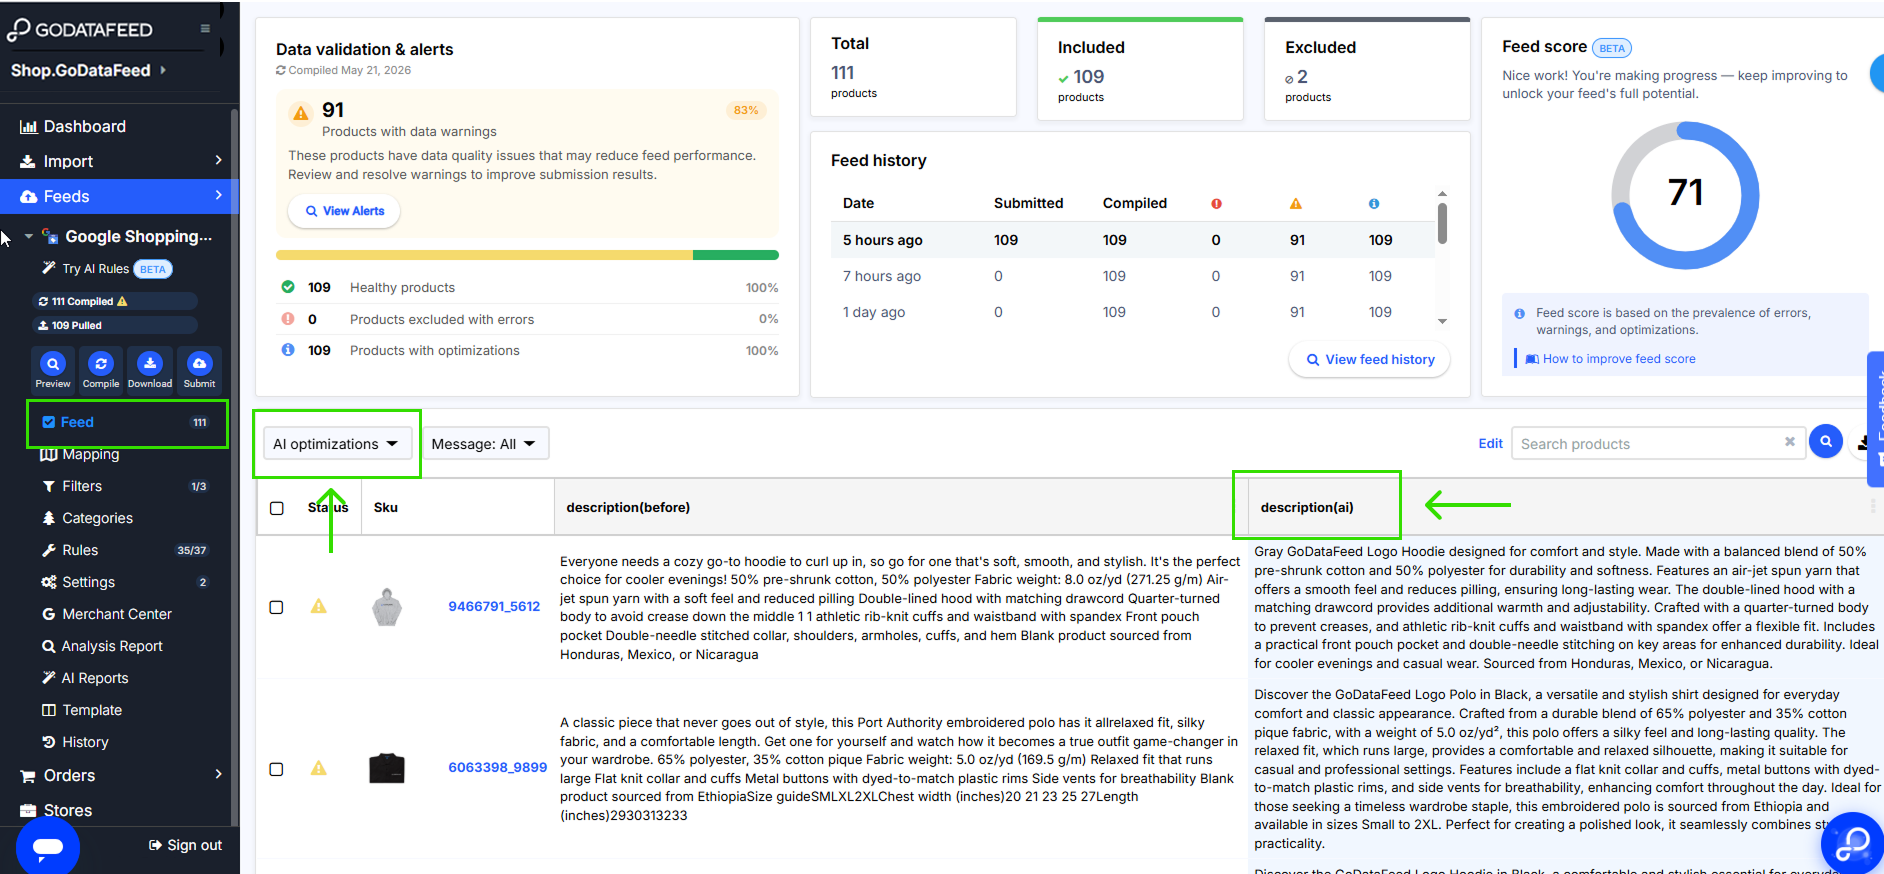Viewport: 1884px width, 874px height.
Task: Click the GoDataFeed logo
Action: [x=80, y=30]
